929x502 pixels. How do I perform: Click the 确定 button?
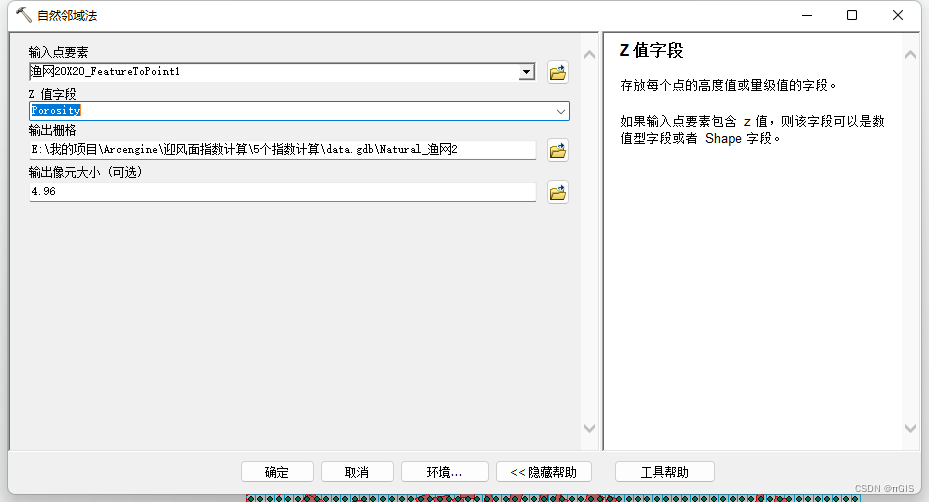pos(277,472)
